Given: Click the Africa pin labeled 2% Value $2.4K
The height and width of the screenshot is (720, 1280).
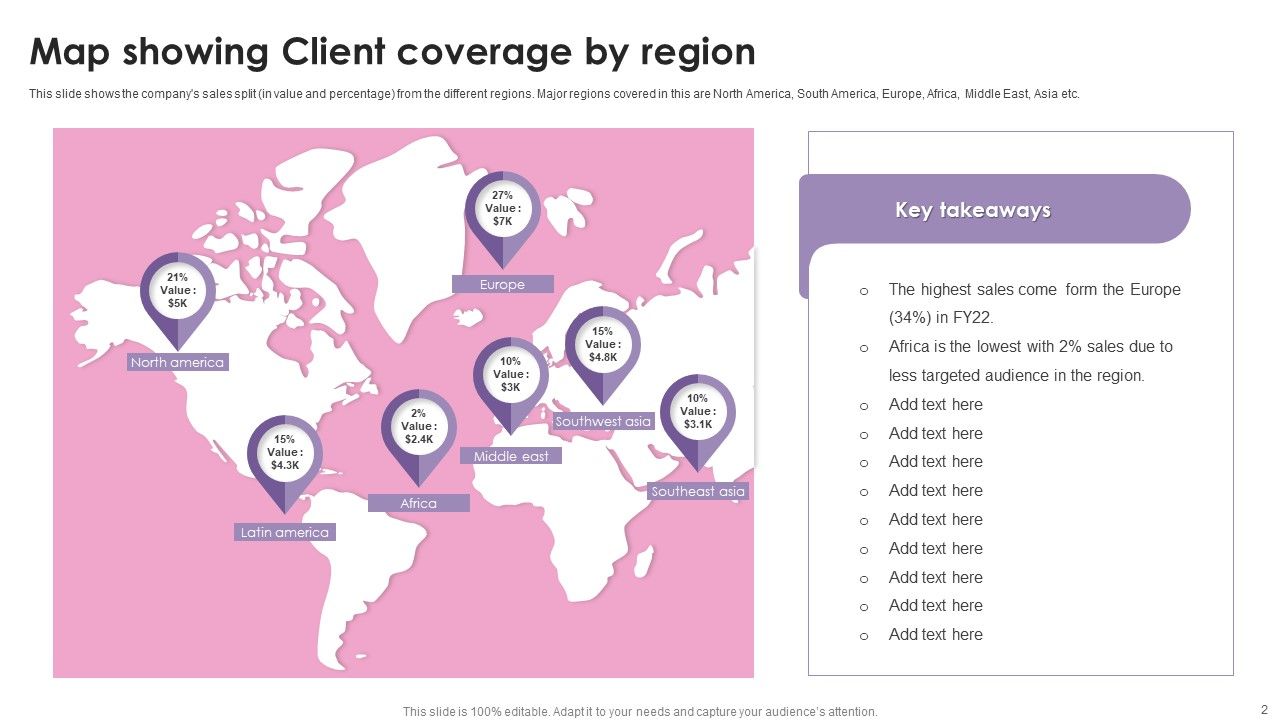Looking at the screenshot, I should tap(419, 425).
